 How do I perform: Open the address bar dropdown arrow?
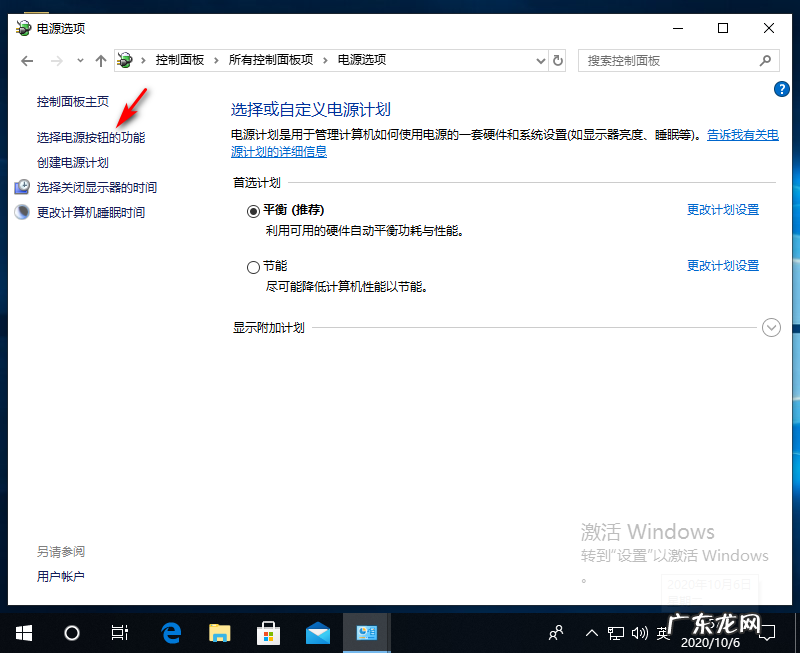click(x=539, y=60)
